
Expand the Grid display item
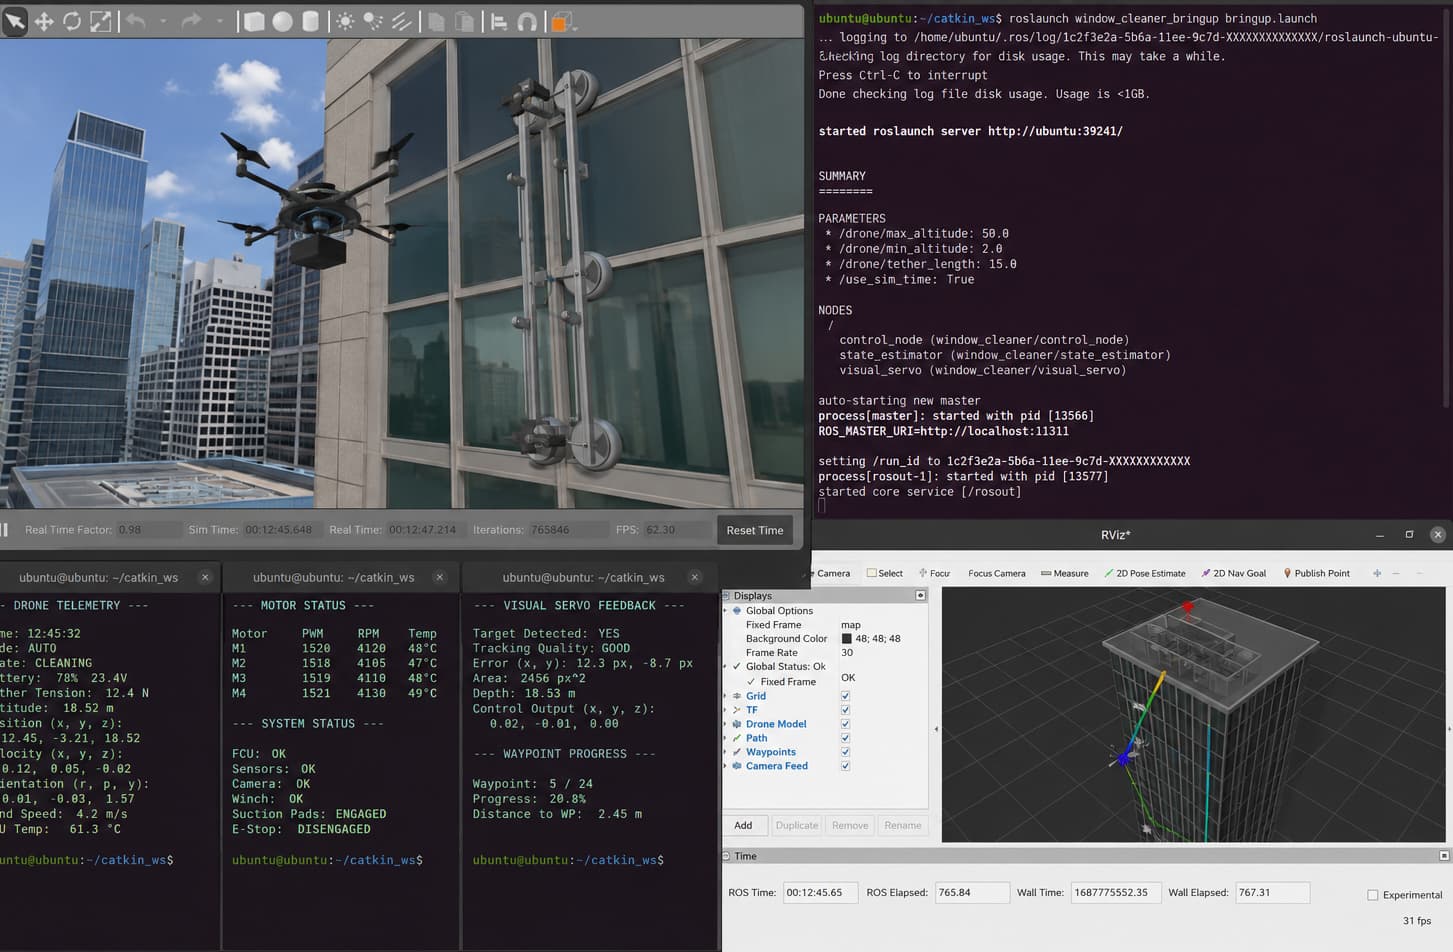[726, 696]
